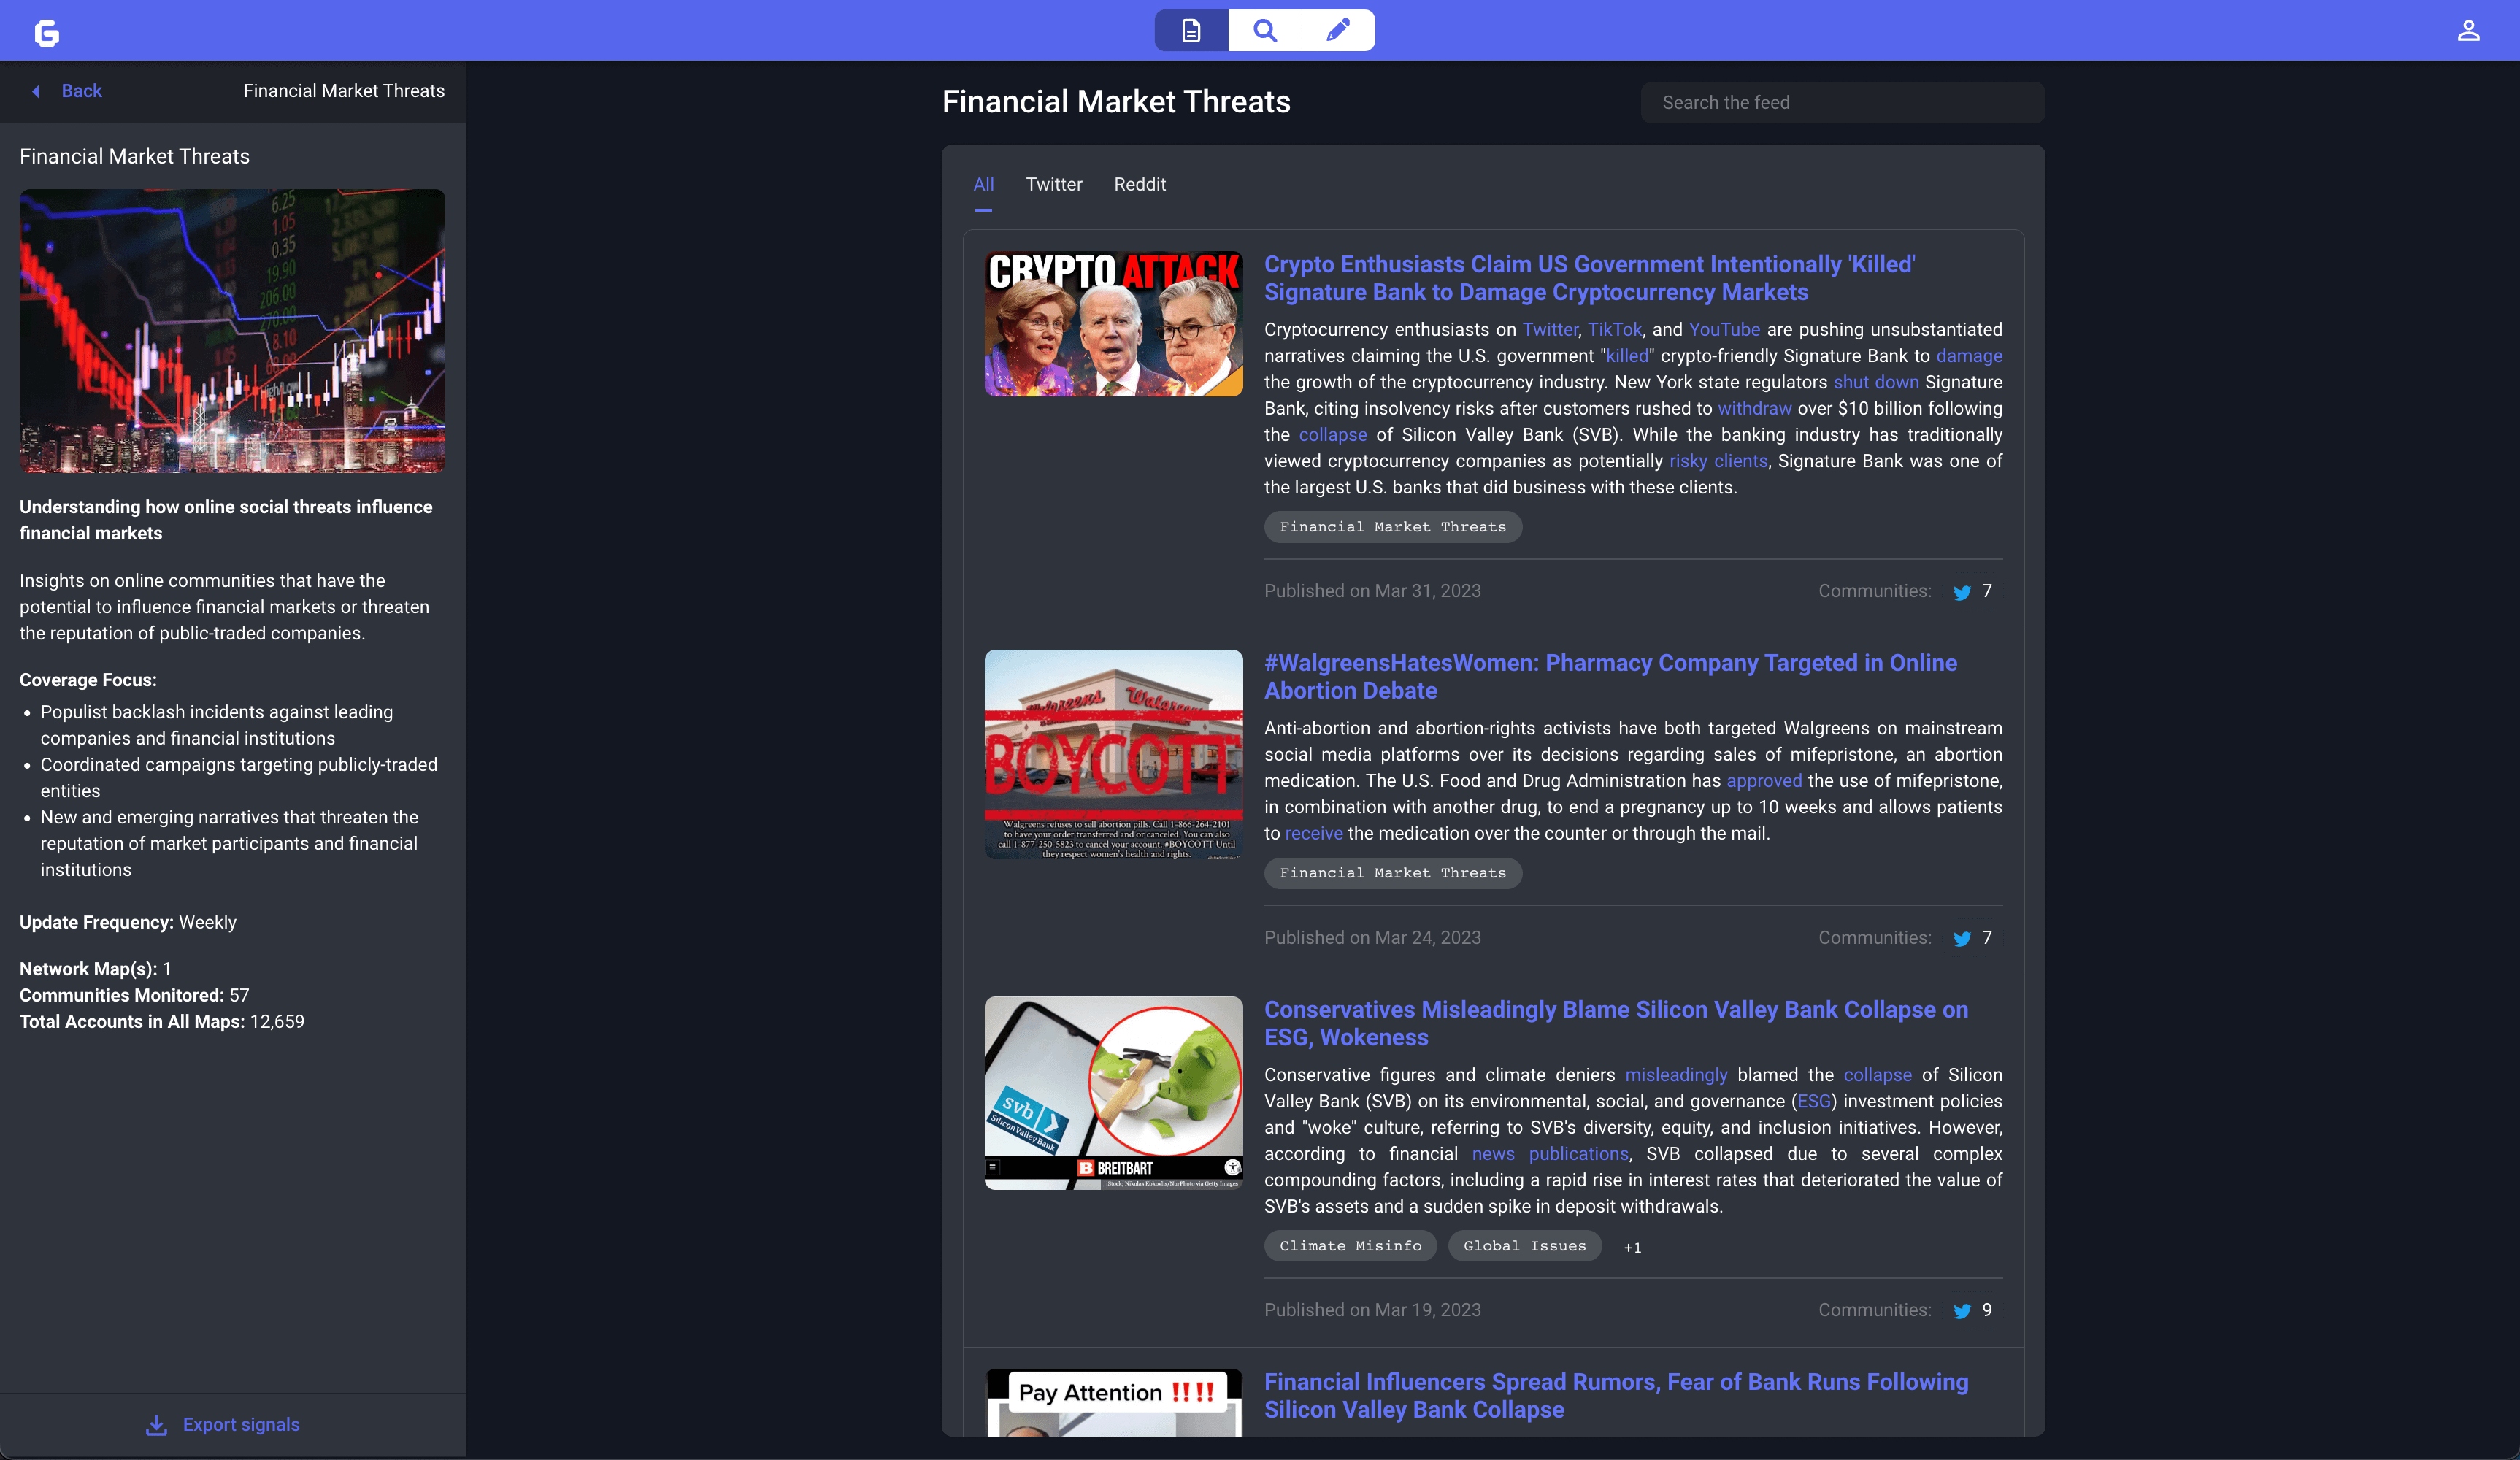Click the "news publications" hyperlink

pyautogui.click(x=1551, y=1154)
